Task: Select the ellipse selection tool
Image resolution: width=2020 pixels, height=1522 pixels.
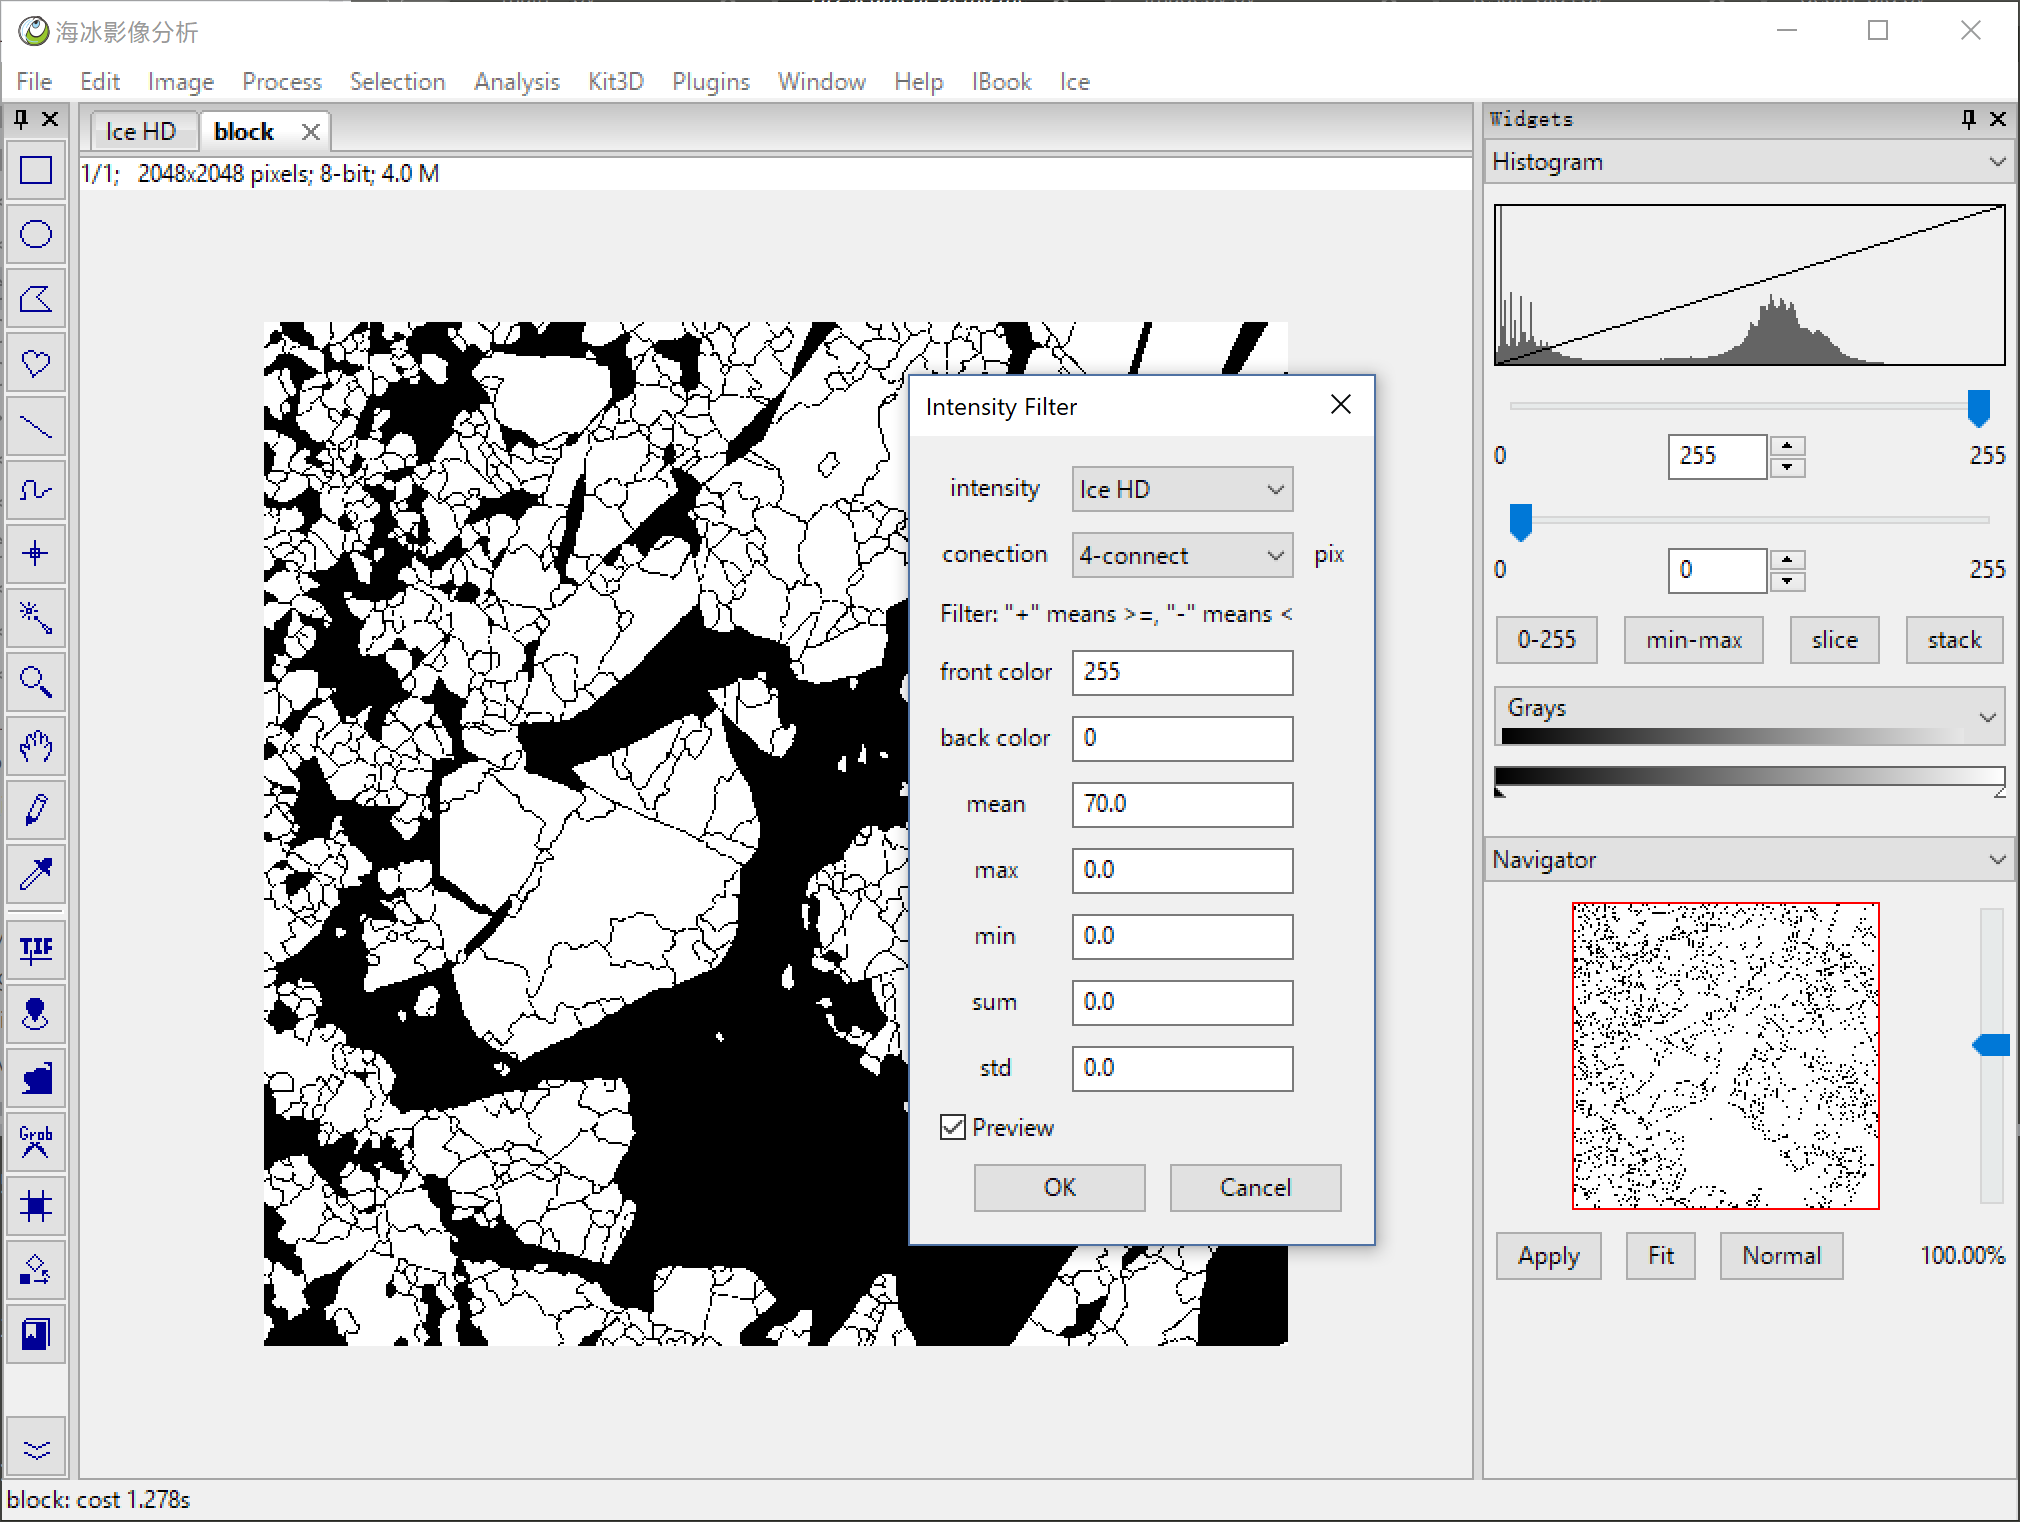Action: [36, 235]
